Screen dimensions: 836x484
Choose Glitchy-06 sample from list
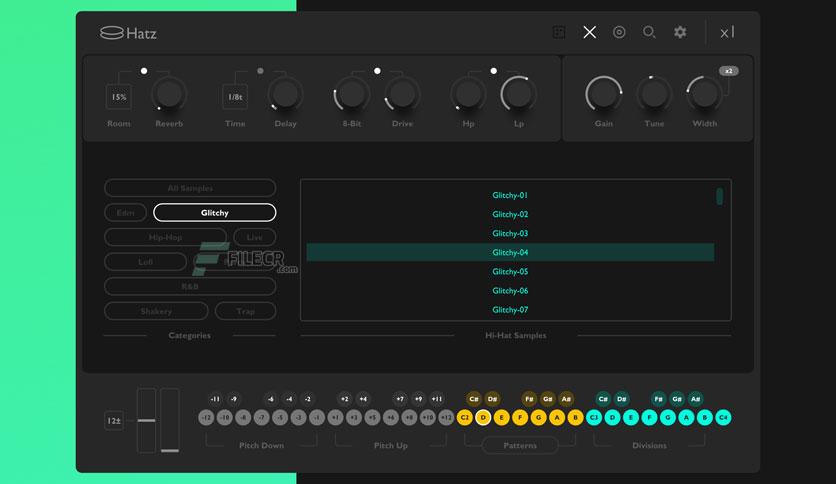[510, 291]
